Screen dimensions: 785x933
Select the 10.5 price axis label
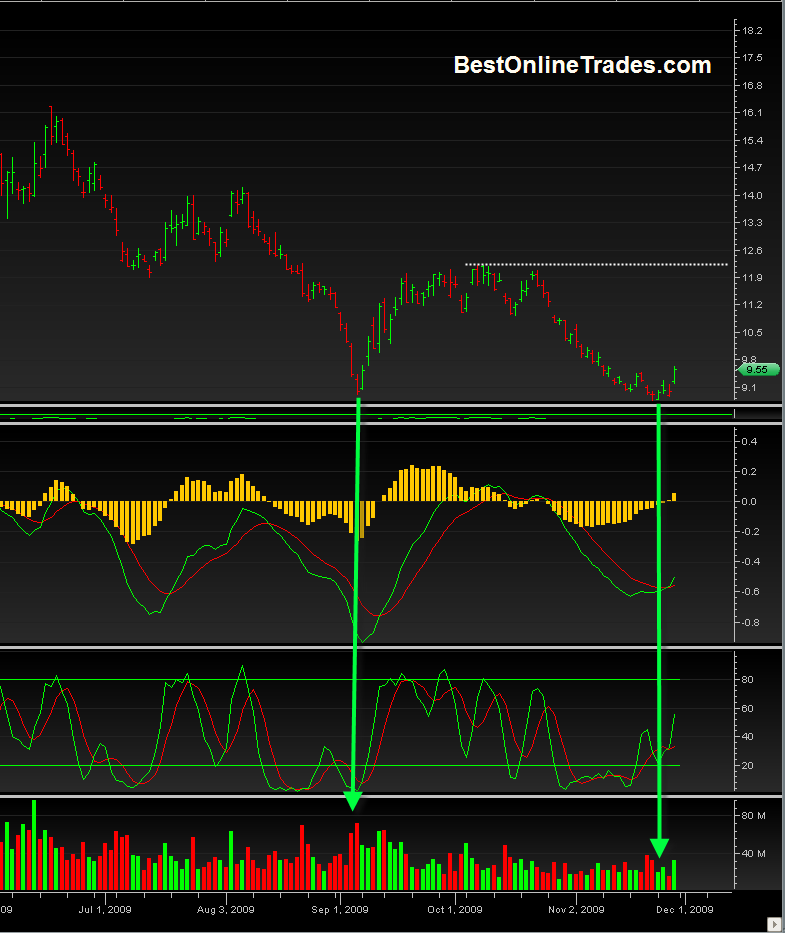(x=752, y=333)
